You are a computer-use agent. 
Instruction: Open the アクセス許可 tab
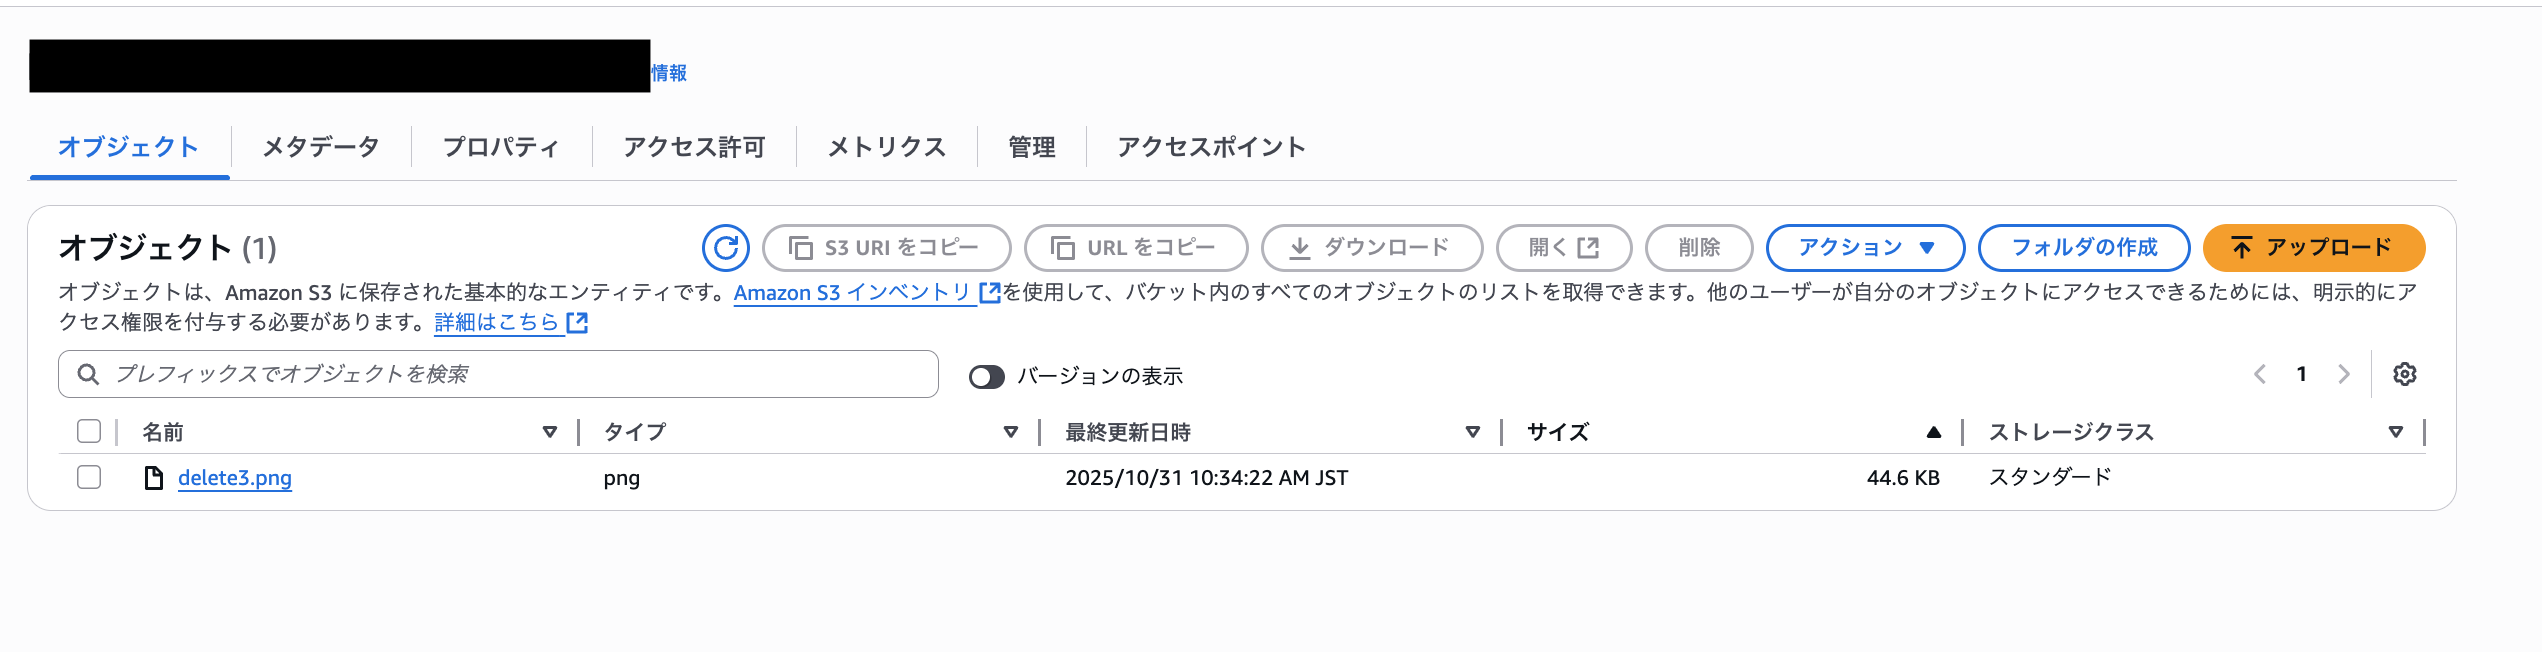tap(694, 147)
